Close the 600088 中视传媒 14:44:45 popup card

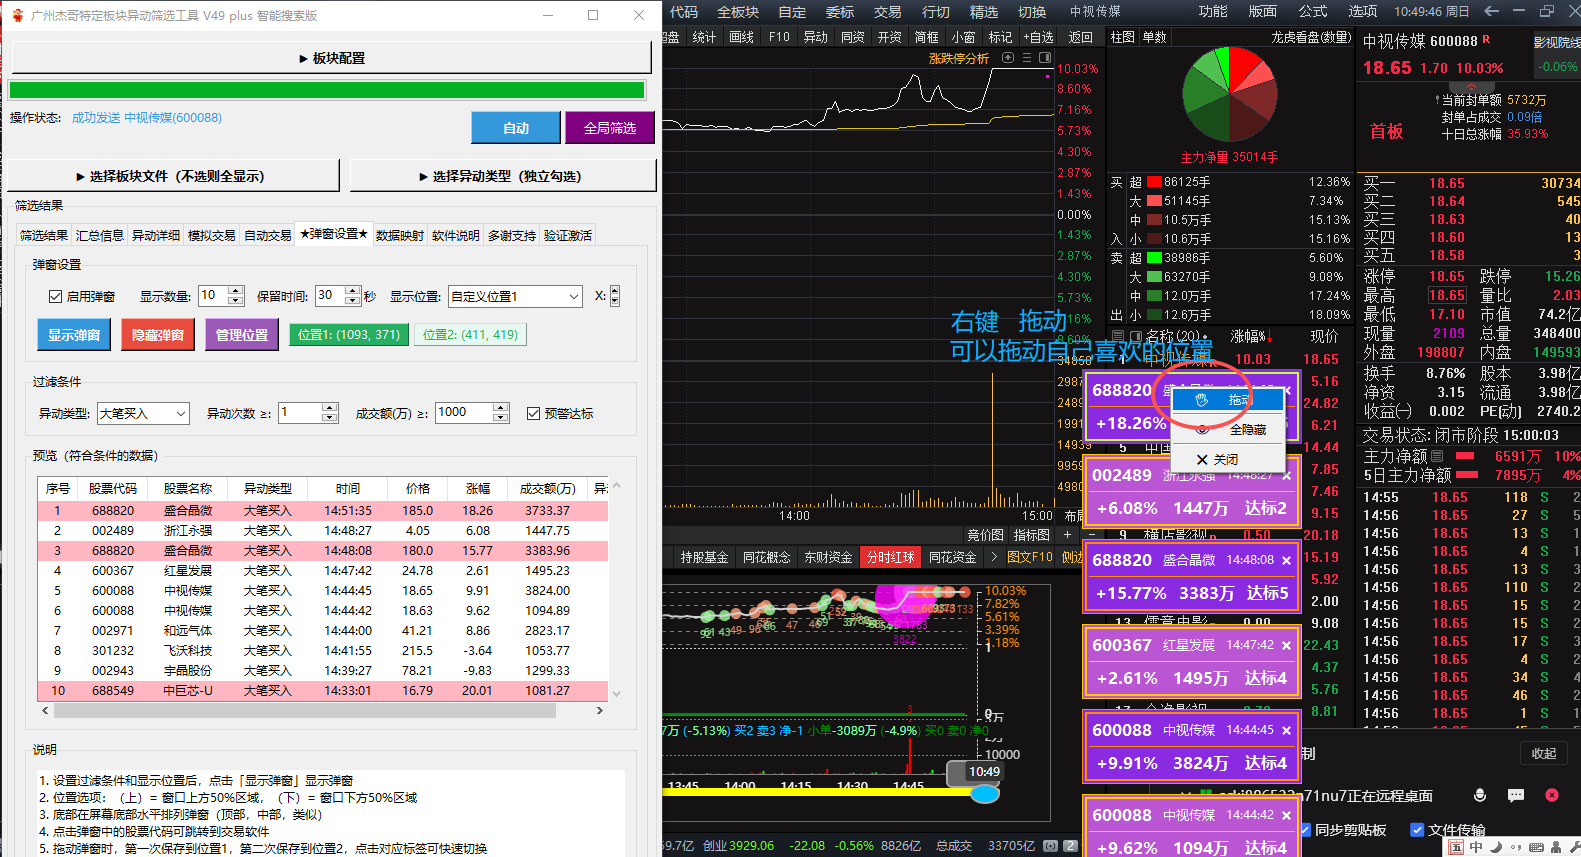pyautogui.click(x=1287, y=731)
